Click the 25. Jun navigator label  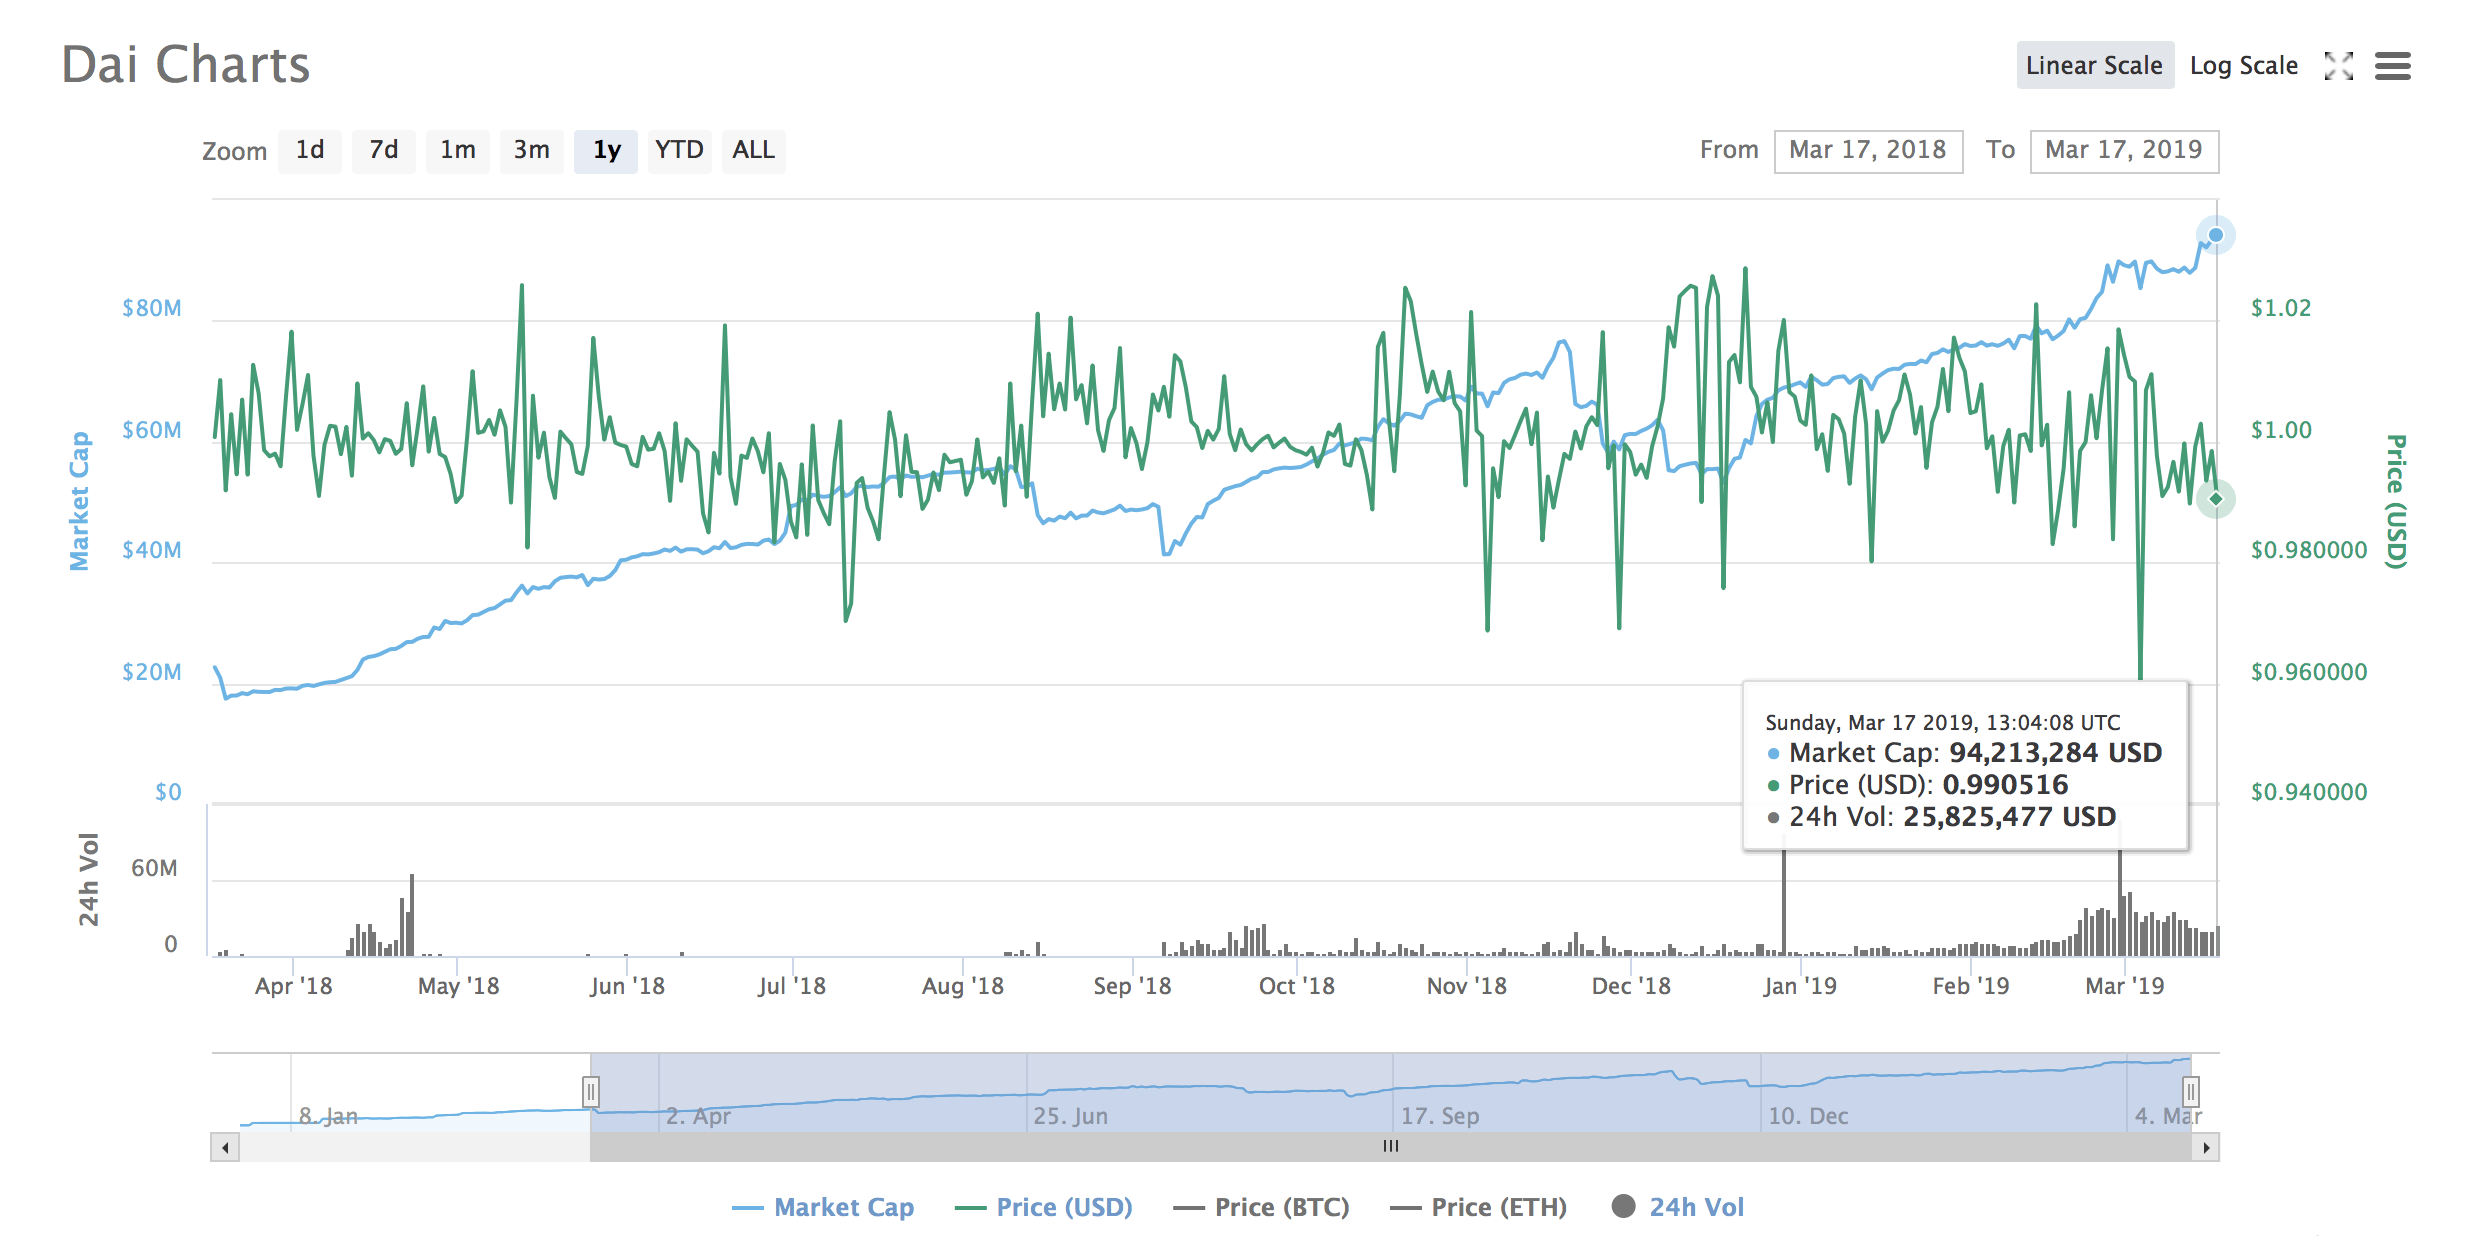tap(1071, 1116)
